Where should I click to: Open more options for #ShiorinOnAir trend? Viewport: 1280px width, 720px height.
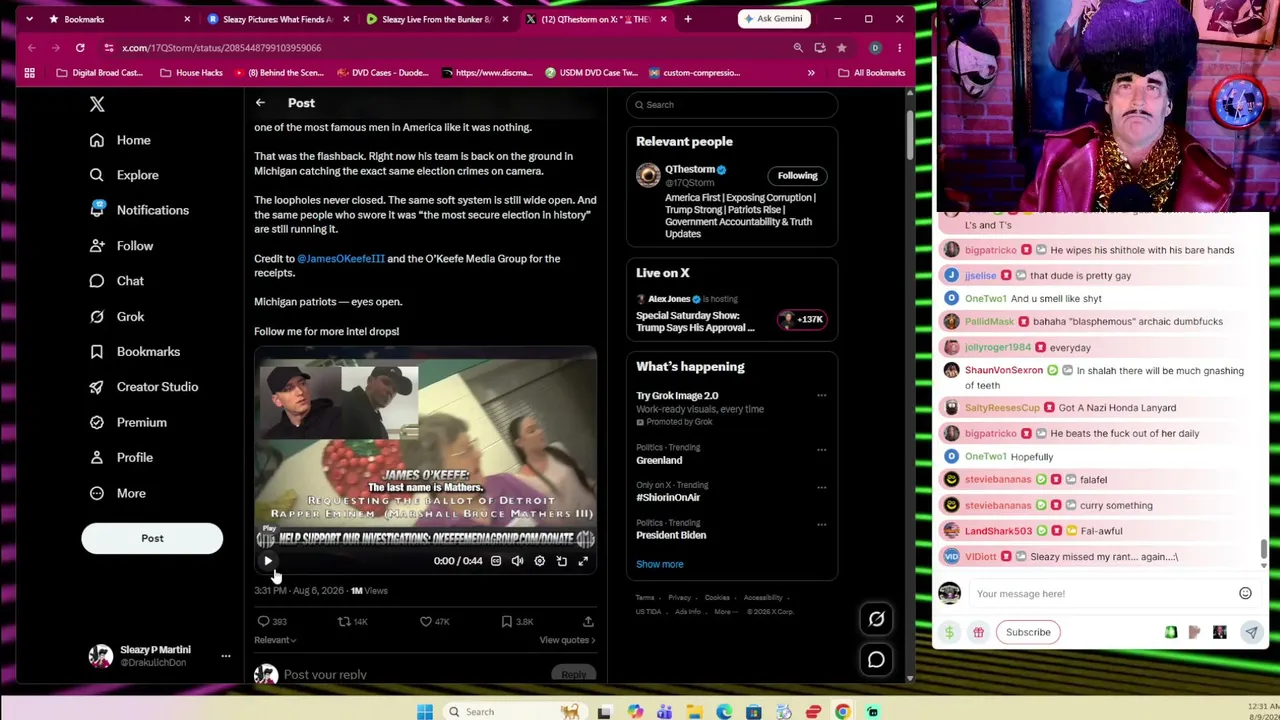click(x=821, y=487)
